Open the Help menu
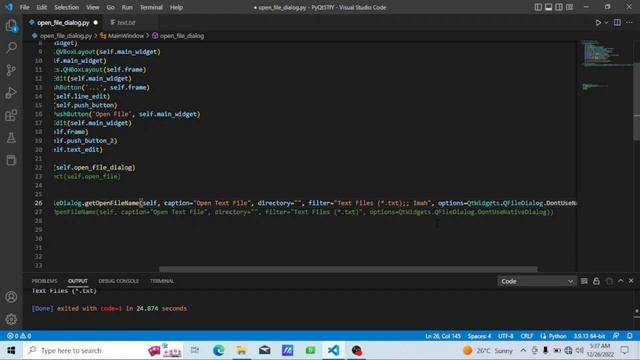 pyautogui.click(x=176, y=7)
